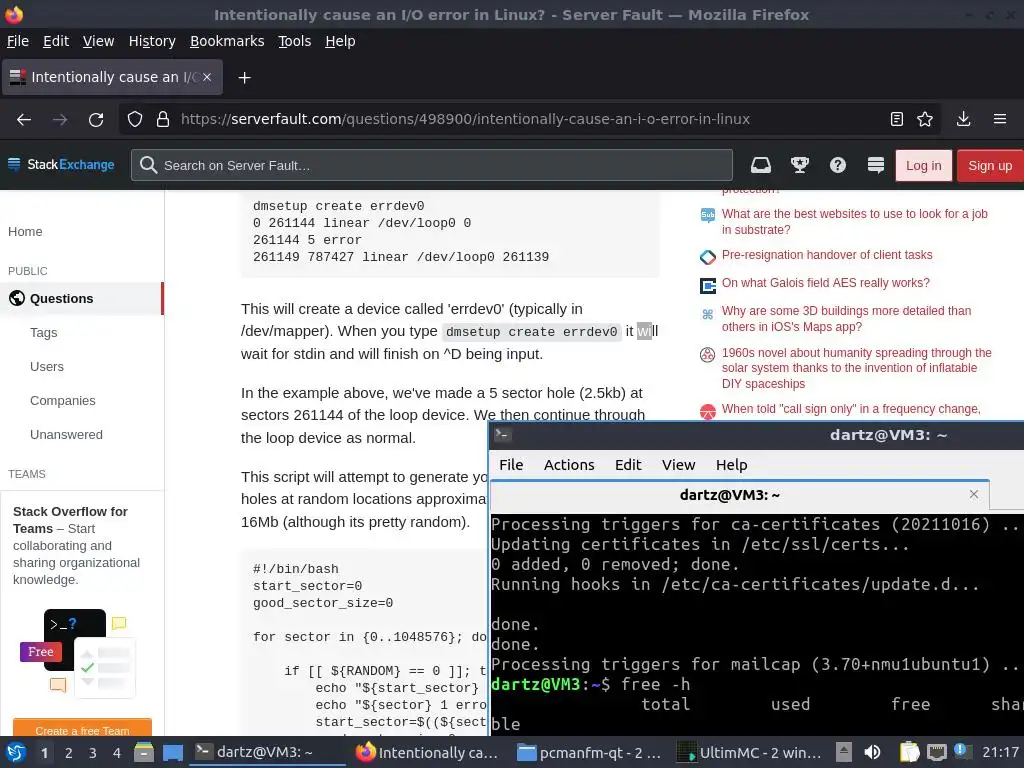Open terminal window's View menu
1024x768 pixels.
tap(679, 464)
